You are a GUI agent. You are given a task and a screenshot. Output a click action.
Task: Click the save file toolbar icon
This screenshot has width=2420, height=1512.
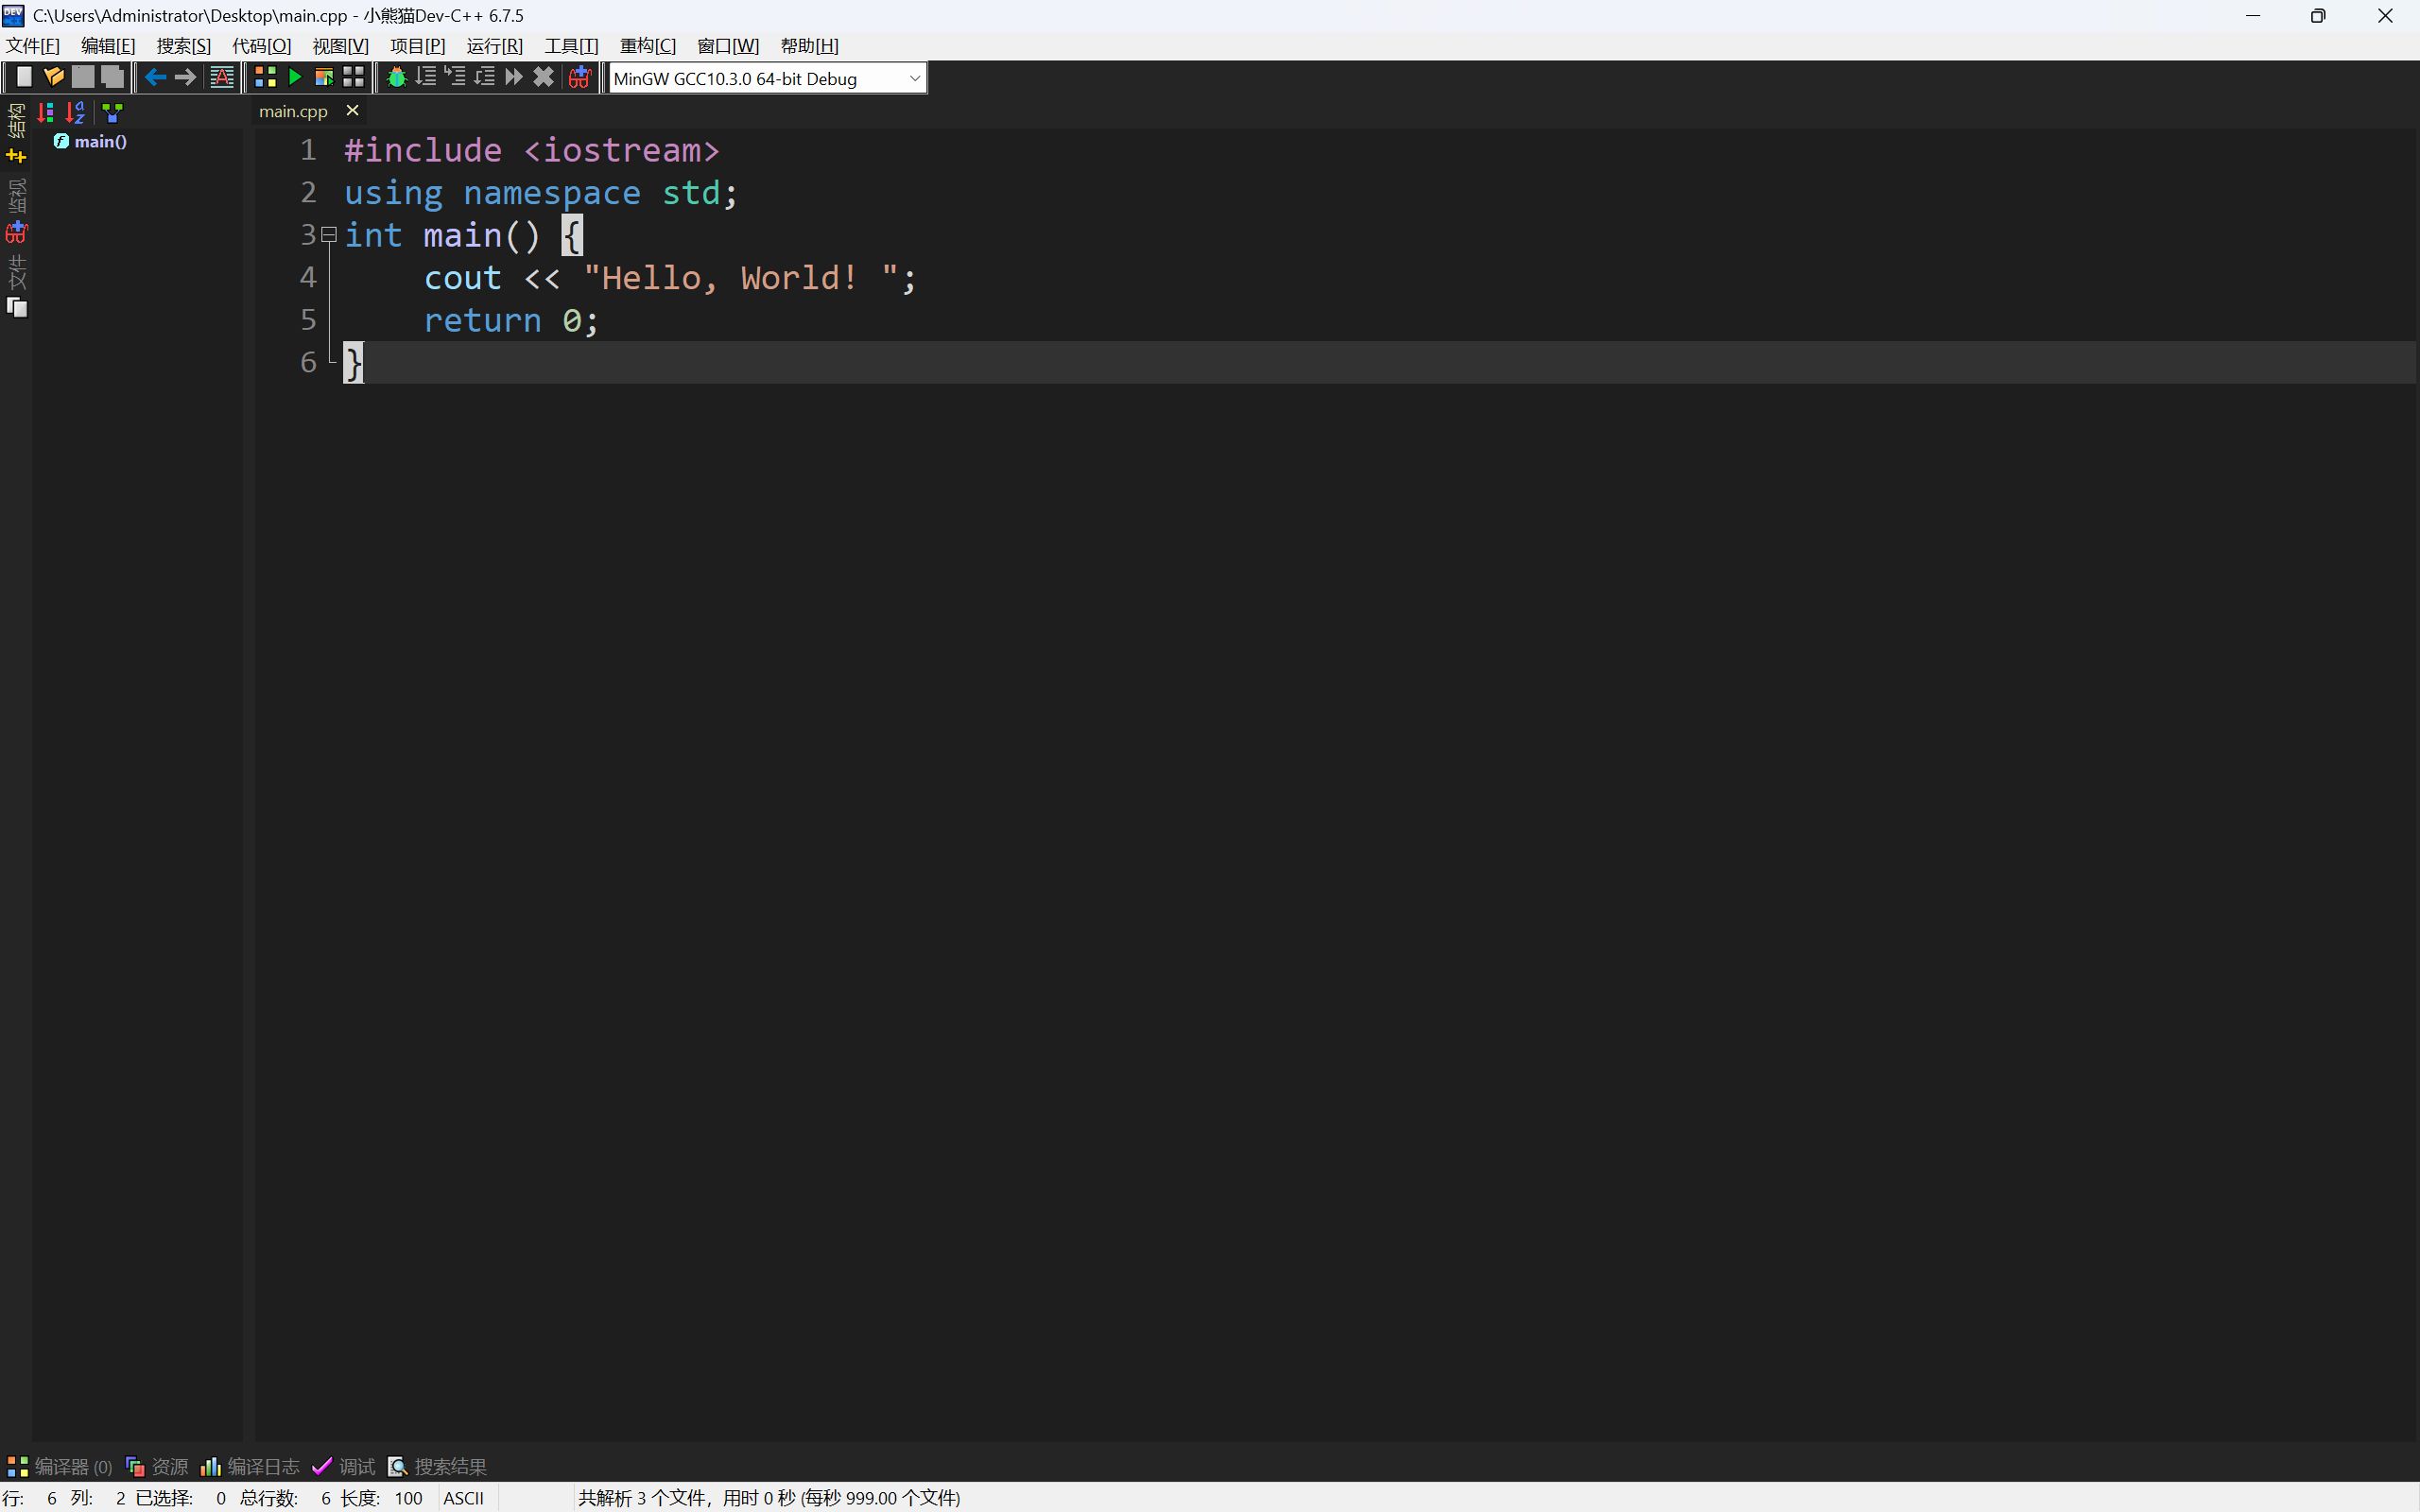click(83, 77)
